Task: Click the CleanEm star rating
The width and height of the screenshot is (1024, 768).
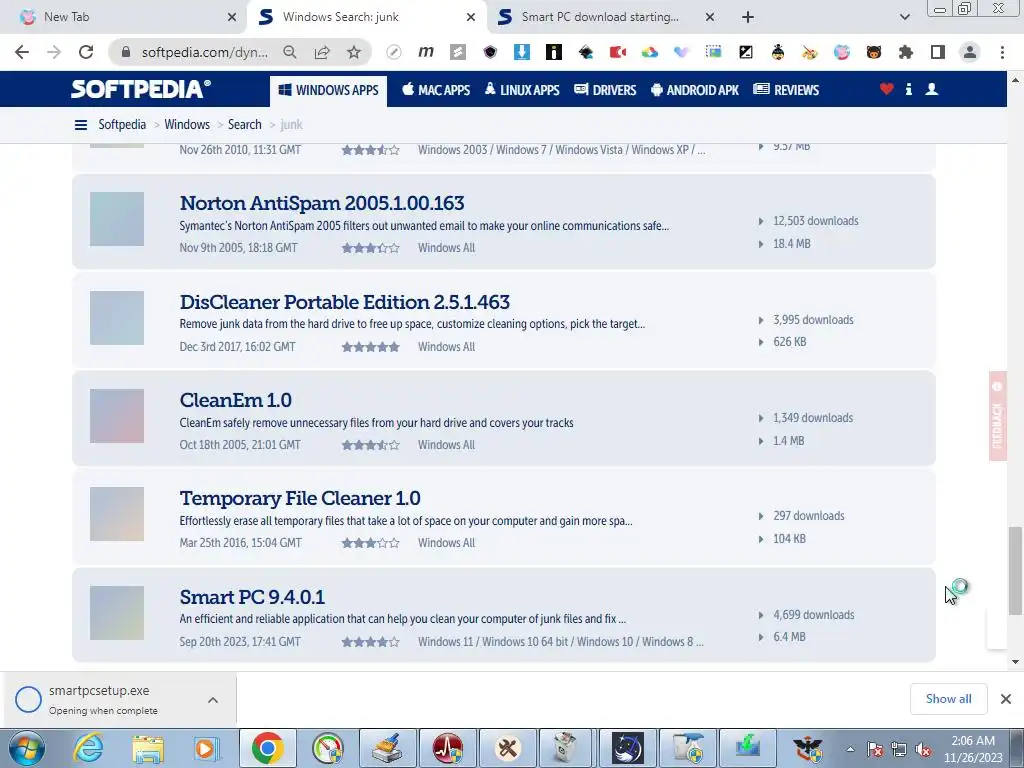Action: pos(370,445)
